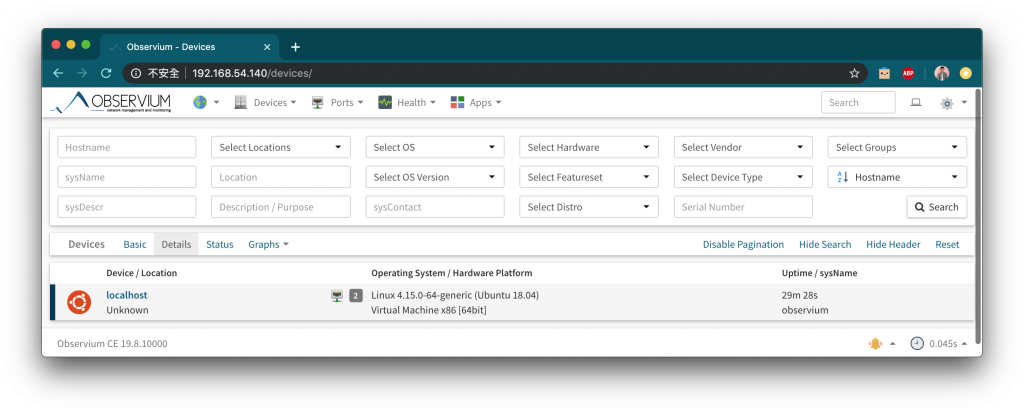Click the Search button with magnifier
The height and width of the screenshot is (412, 1024).
pos(936,207)
